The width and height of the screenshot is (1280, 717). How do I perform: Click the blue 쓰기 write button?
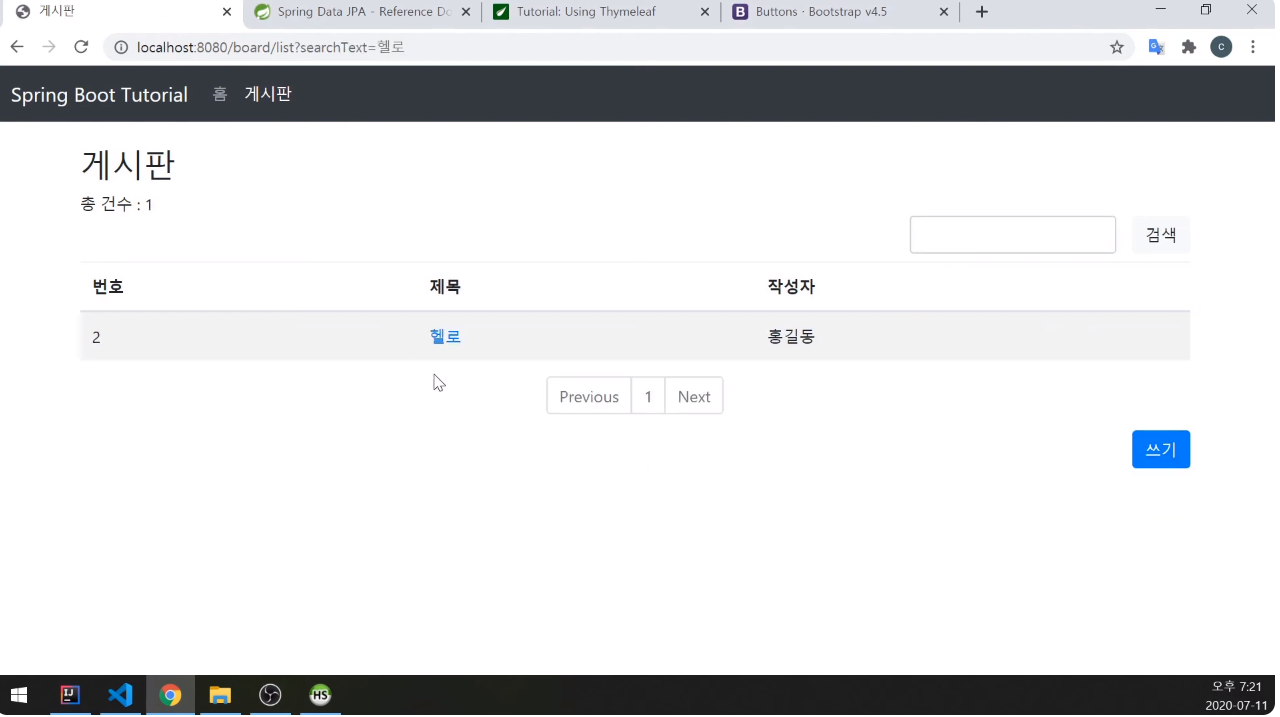(x=1161, y=449)
